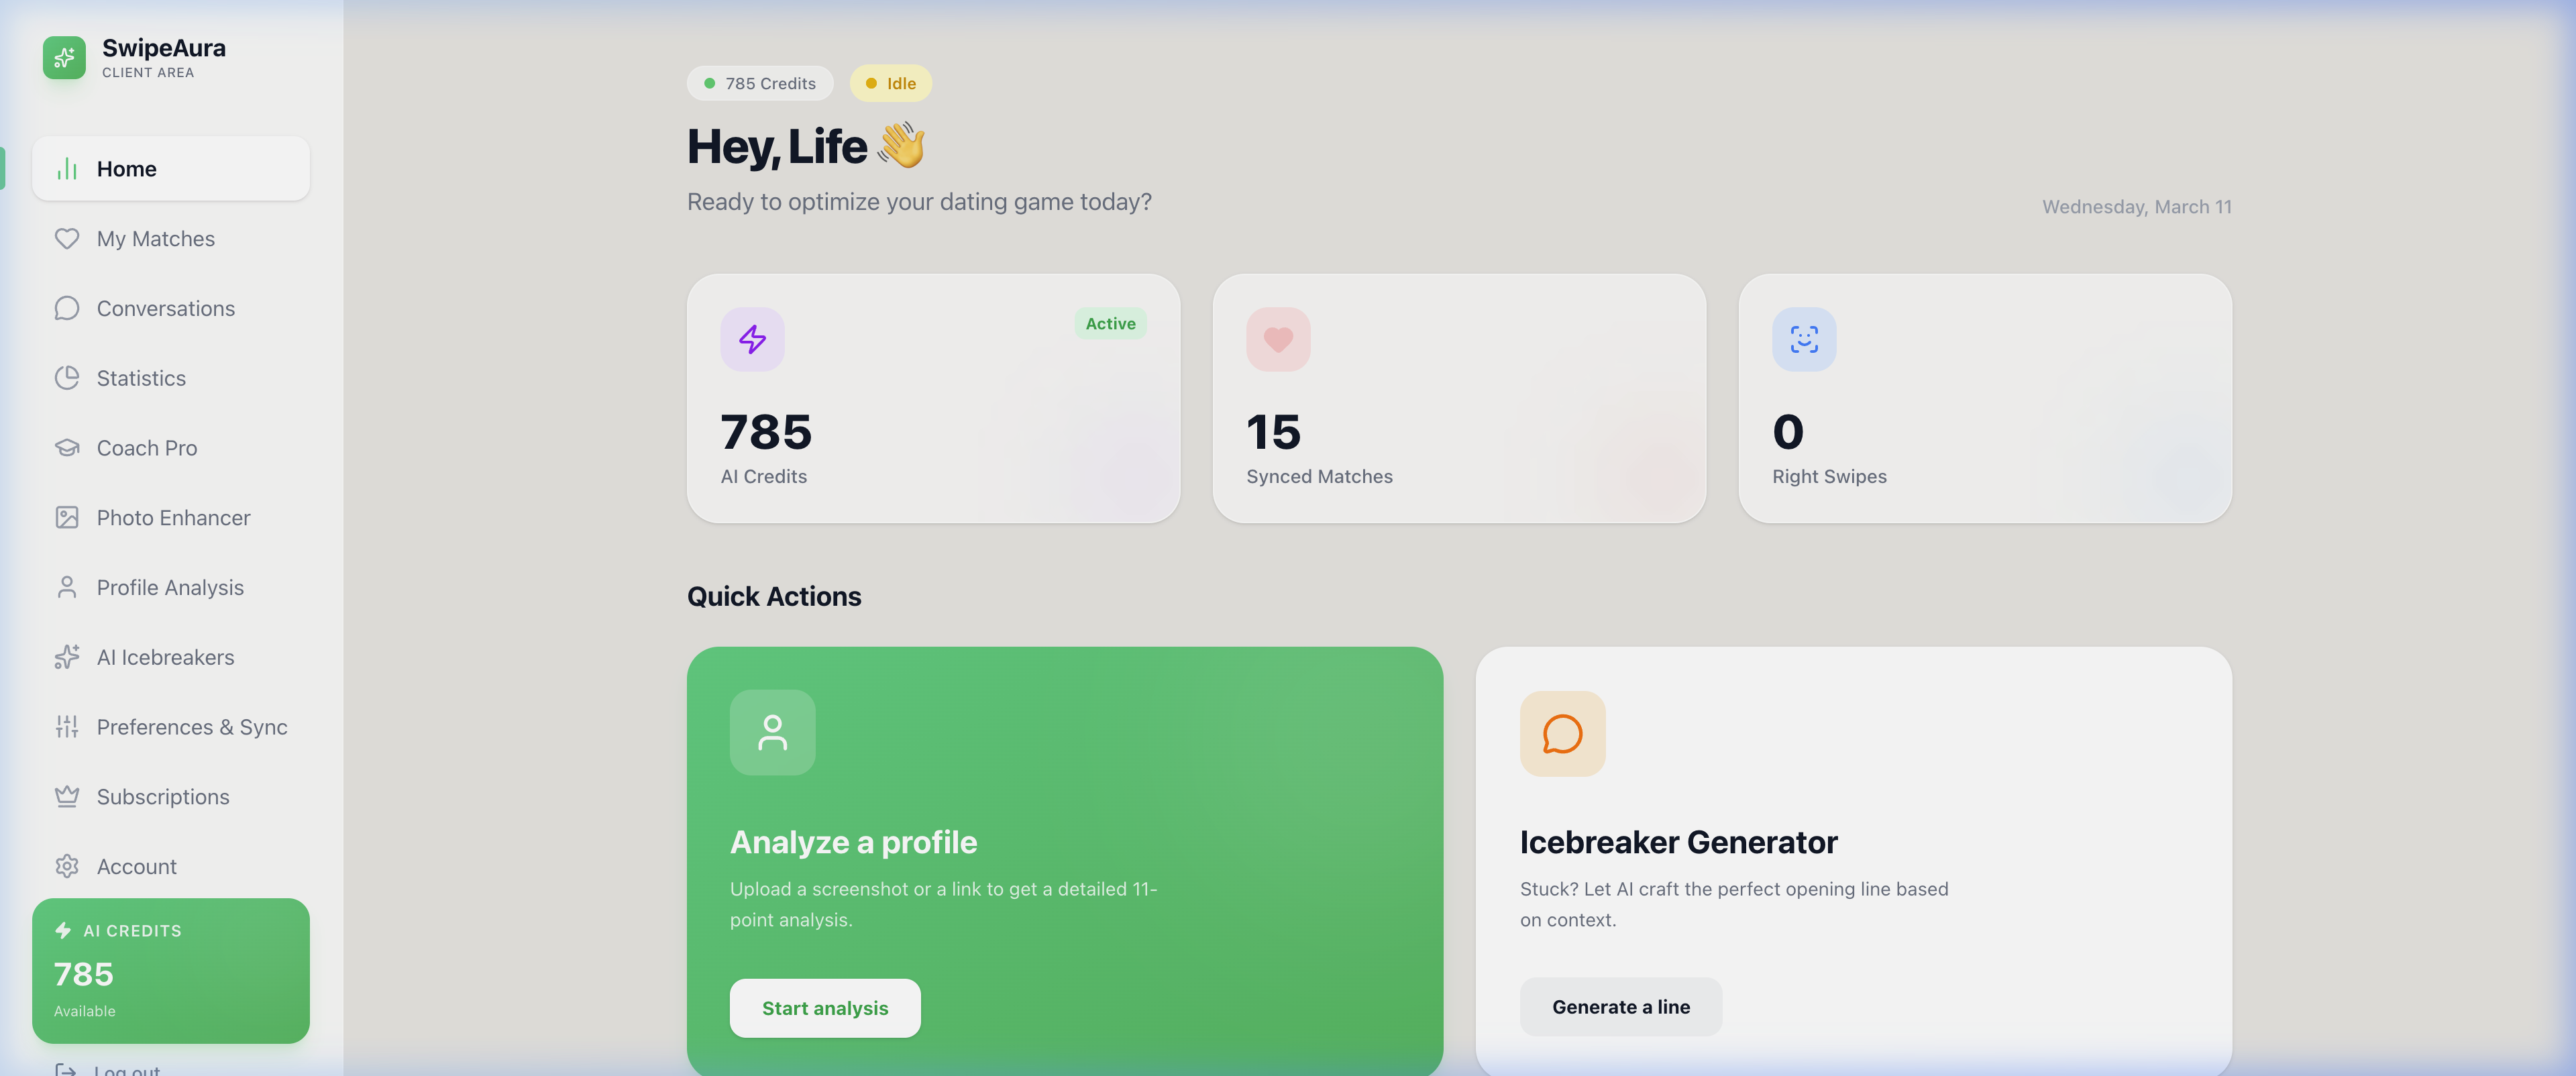Select Photo Enhancer from sidebar

pyautogui.click(x=173, y=518)
